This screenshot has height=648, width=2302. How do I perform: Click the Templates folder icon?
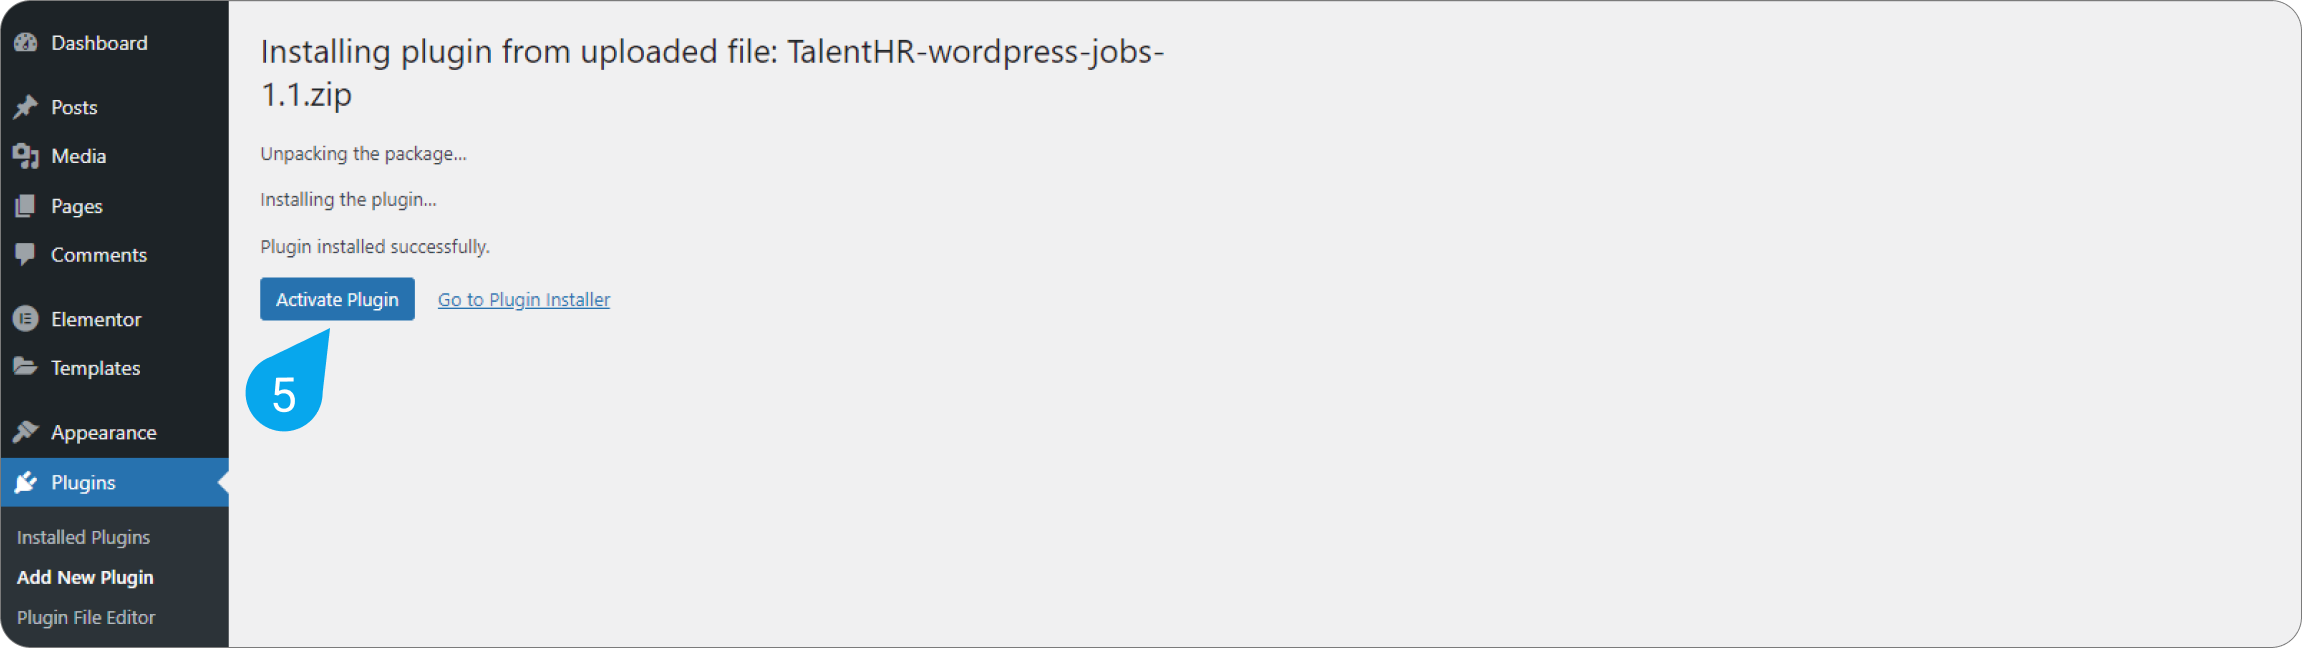26,367
